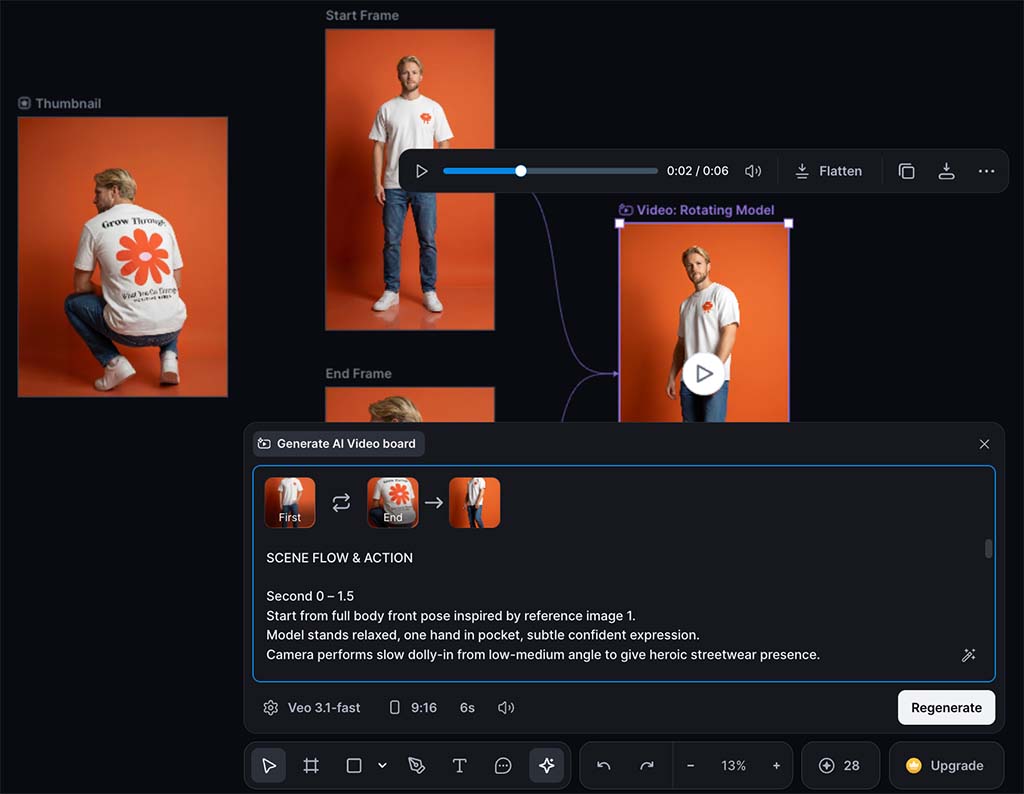Viewport: 1024px width, 794px height.
Task: Select the Text tool
Action: point(459,765)
